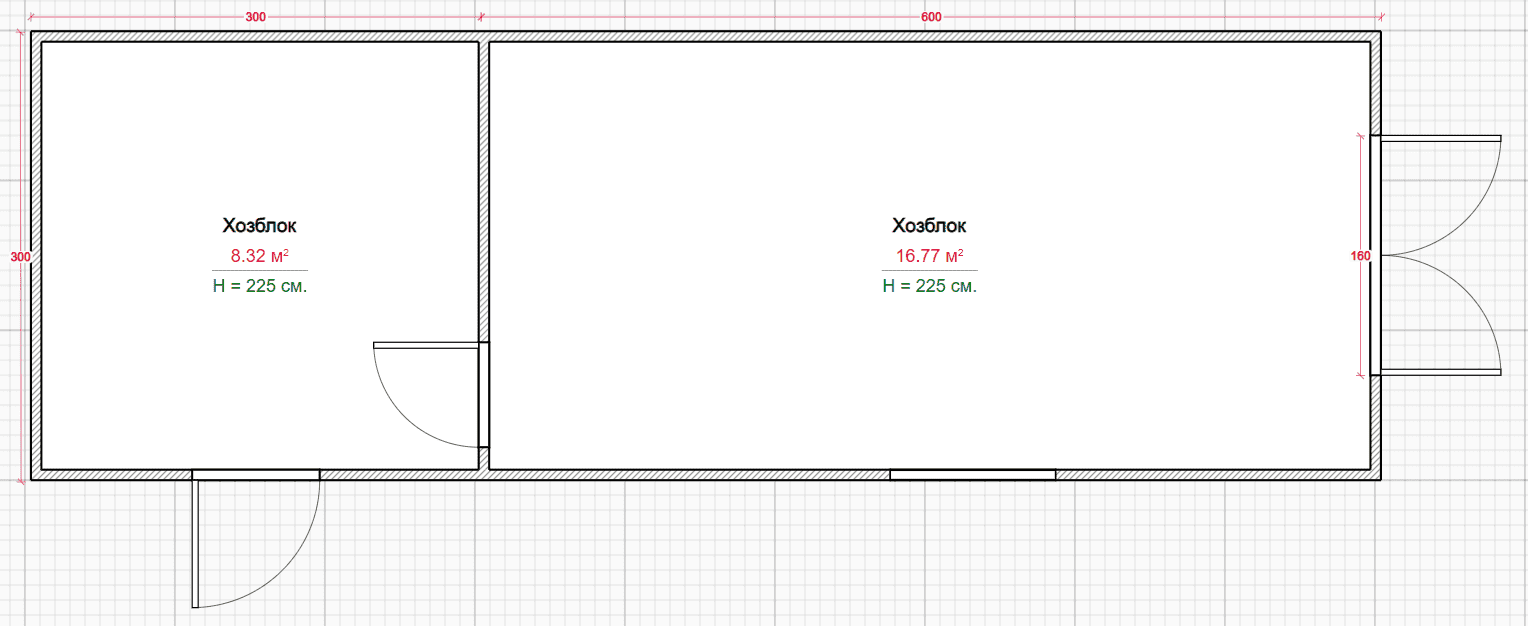Select the exterior door below the 8.32 м² room

click(256, 538)
